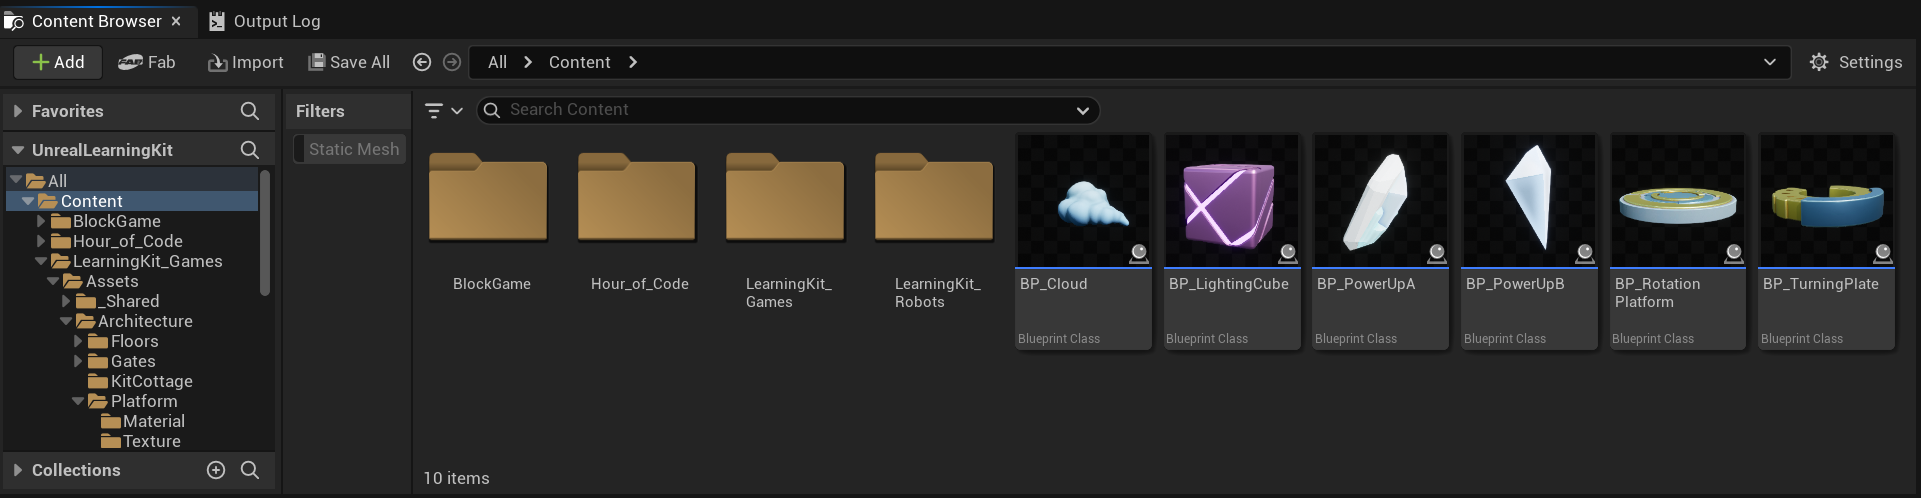Select the LearningKit_Robots folder thumbnail

pos(934,198)
